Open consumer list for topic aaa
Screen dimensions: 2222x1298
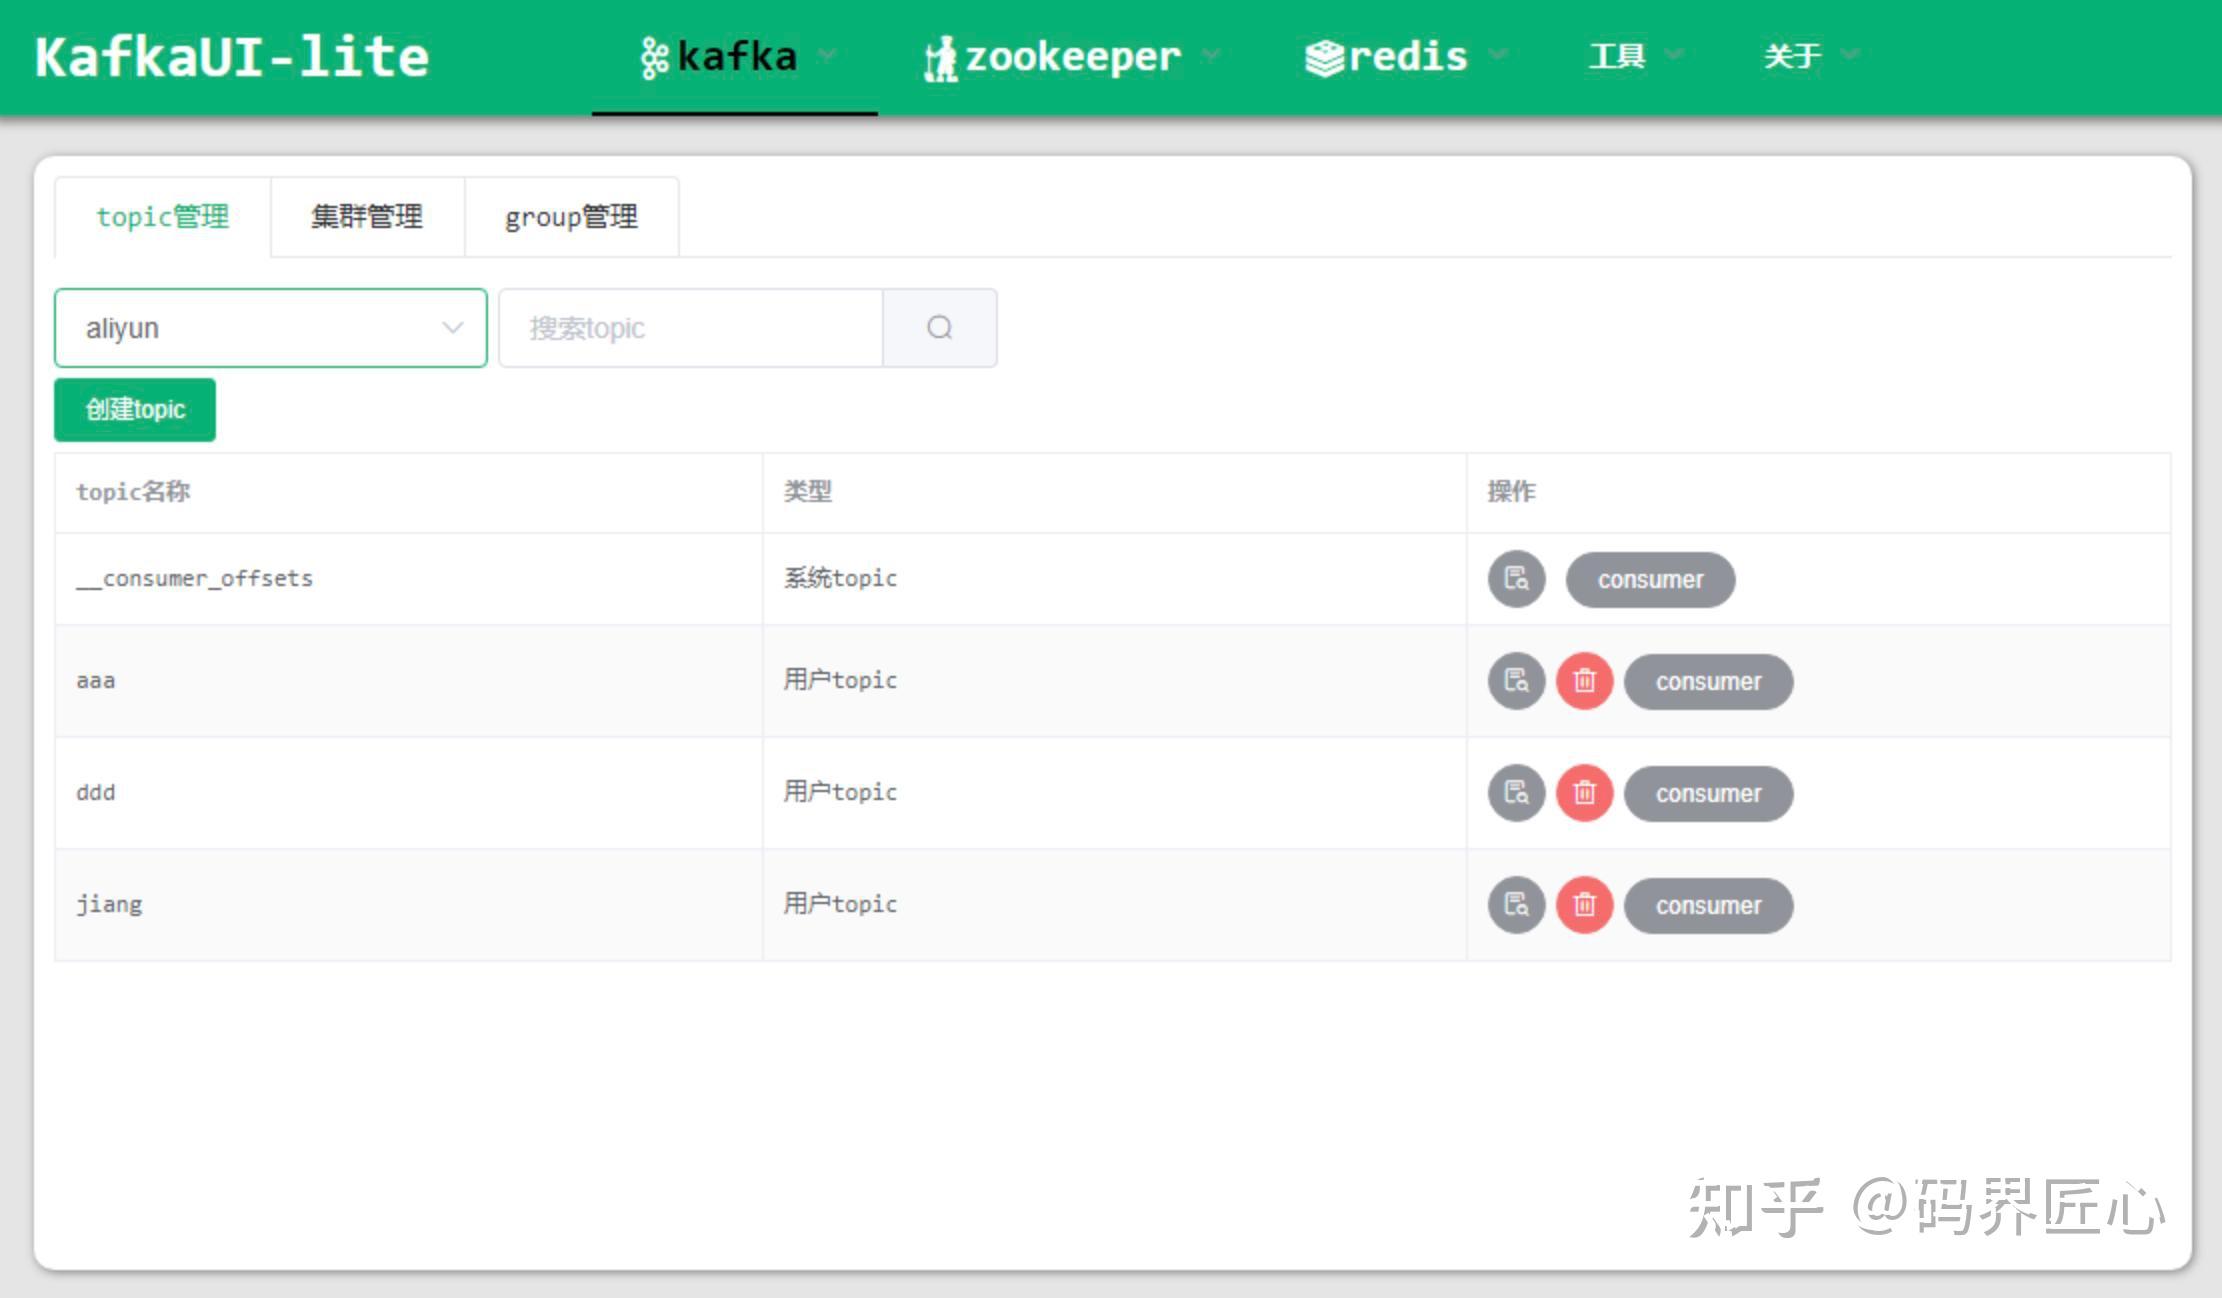(x=1708, y=681)
